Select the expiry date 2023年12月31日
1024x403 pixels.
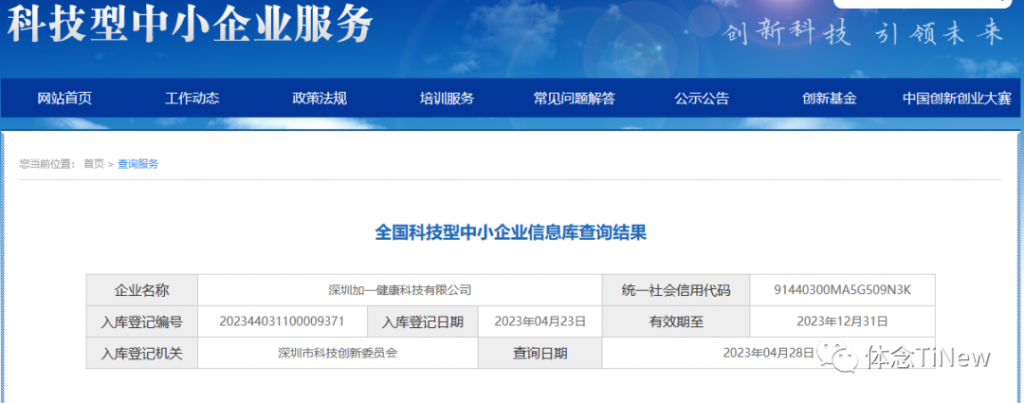(842, 321)
